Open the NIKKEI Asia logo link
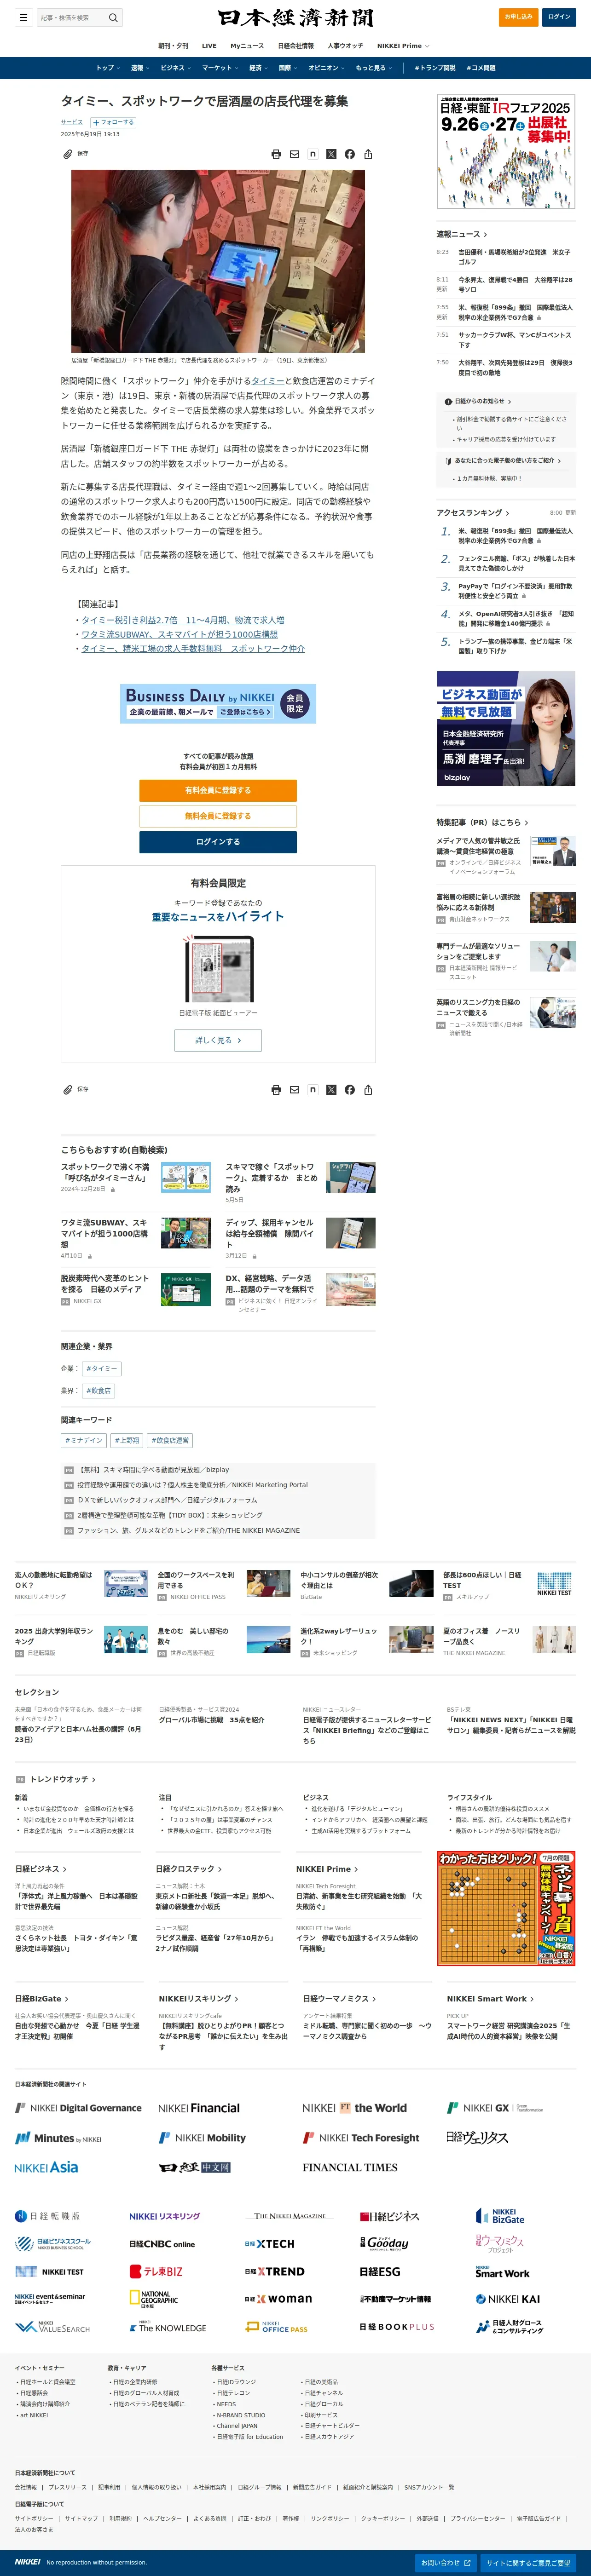This screenshot has height=2576, width=591. [x=46, y=2167]
